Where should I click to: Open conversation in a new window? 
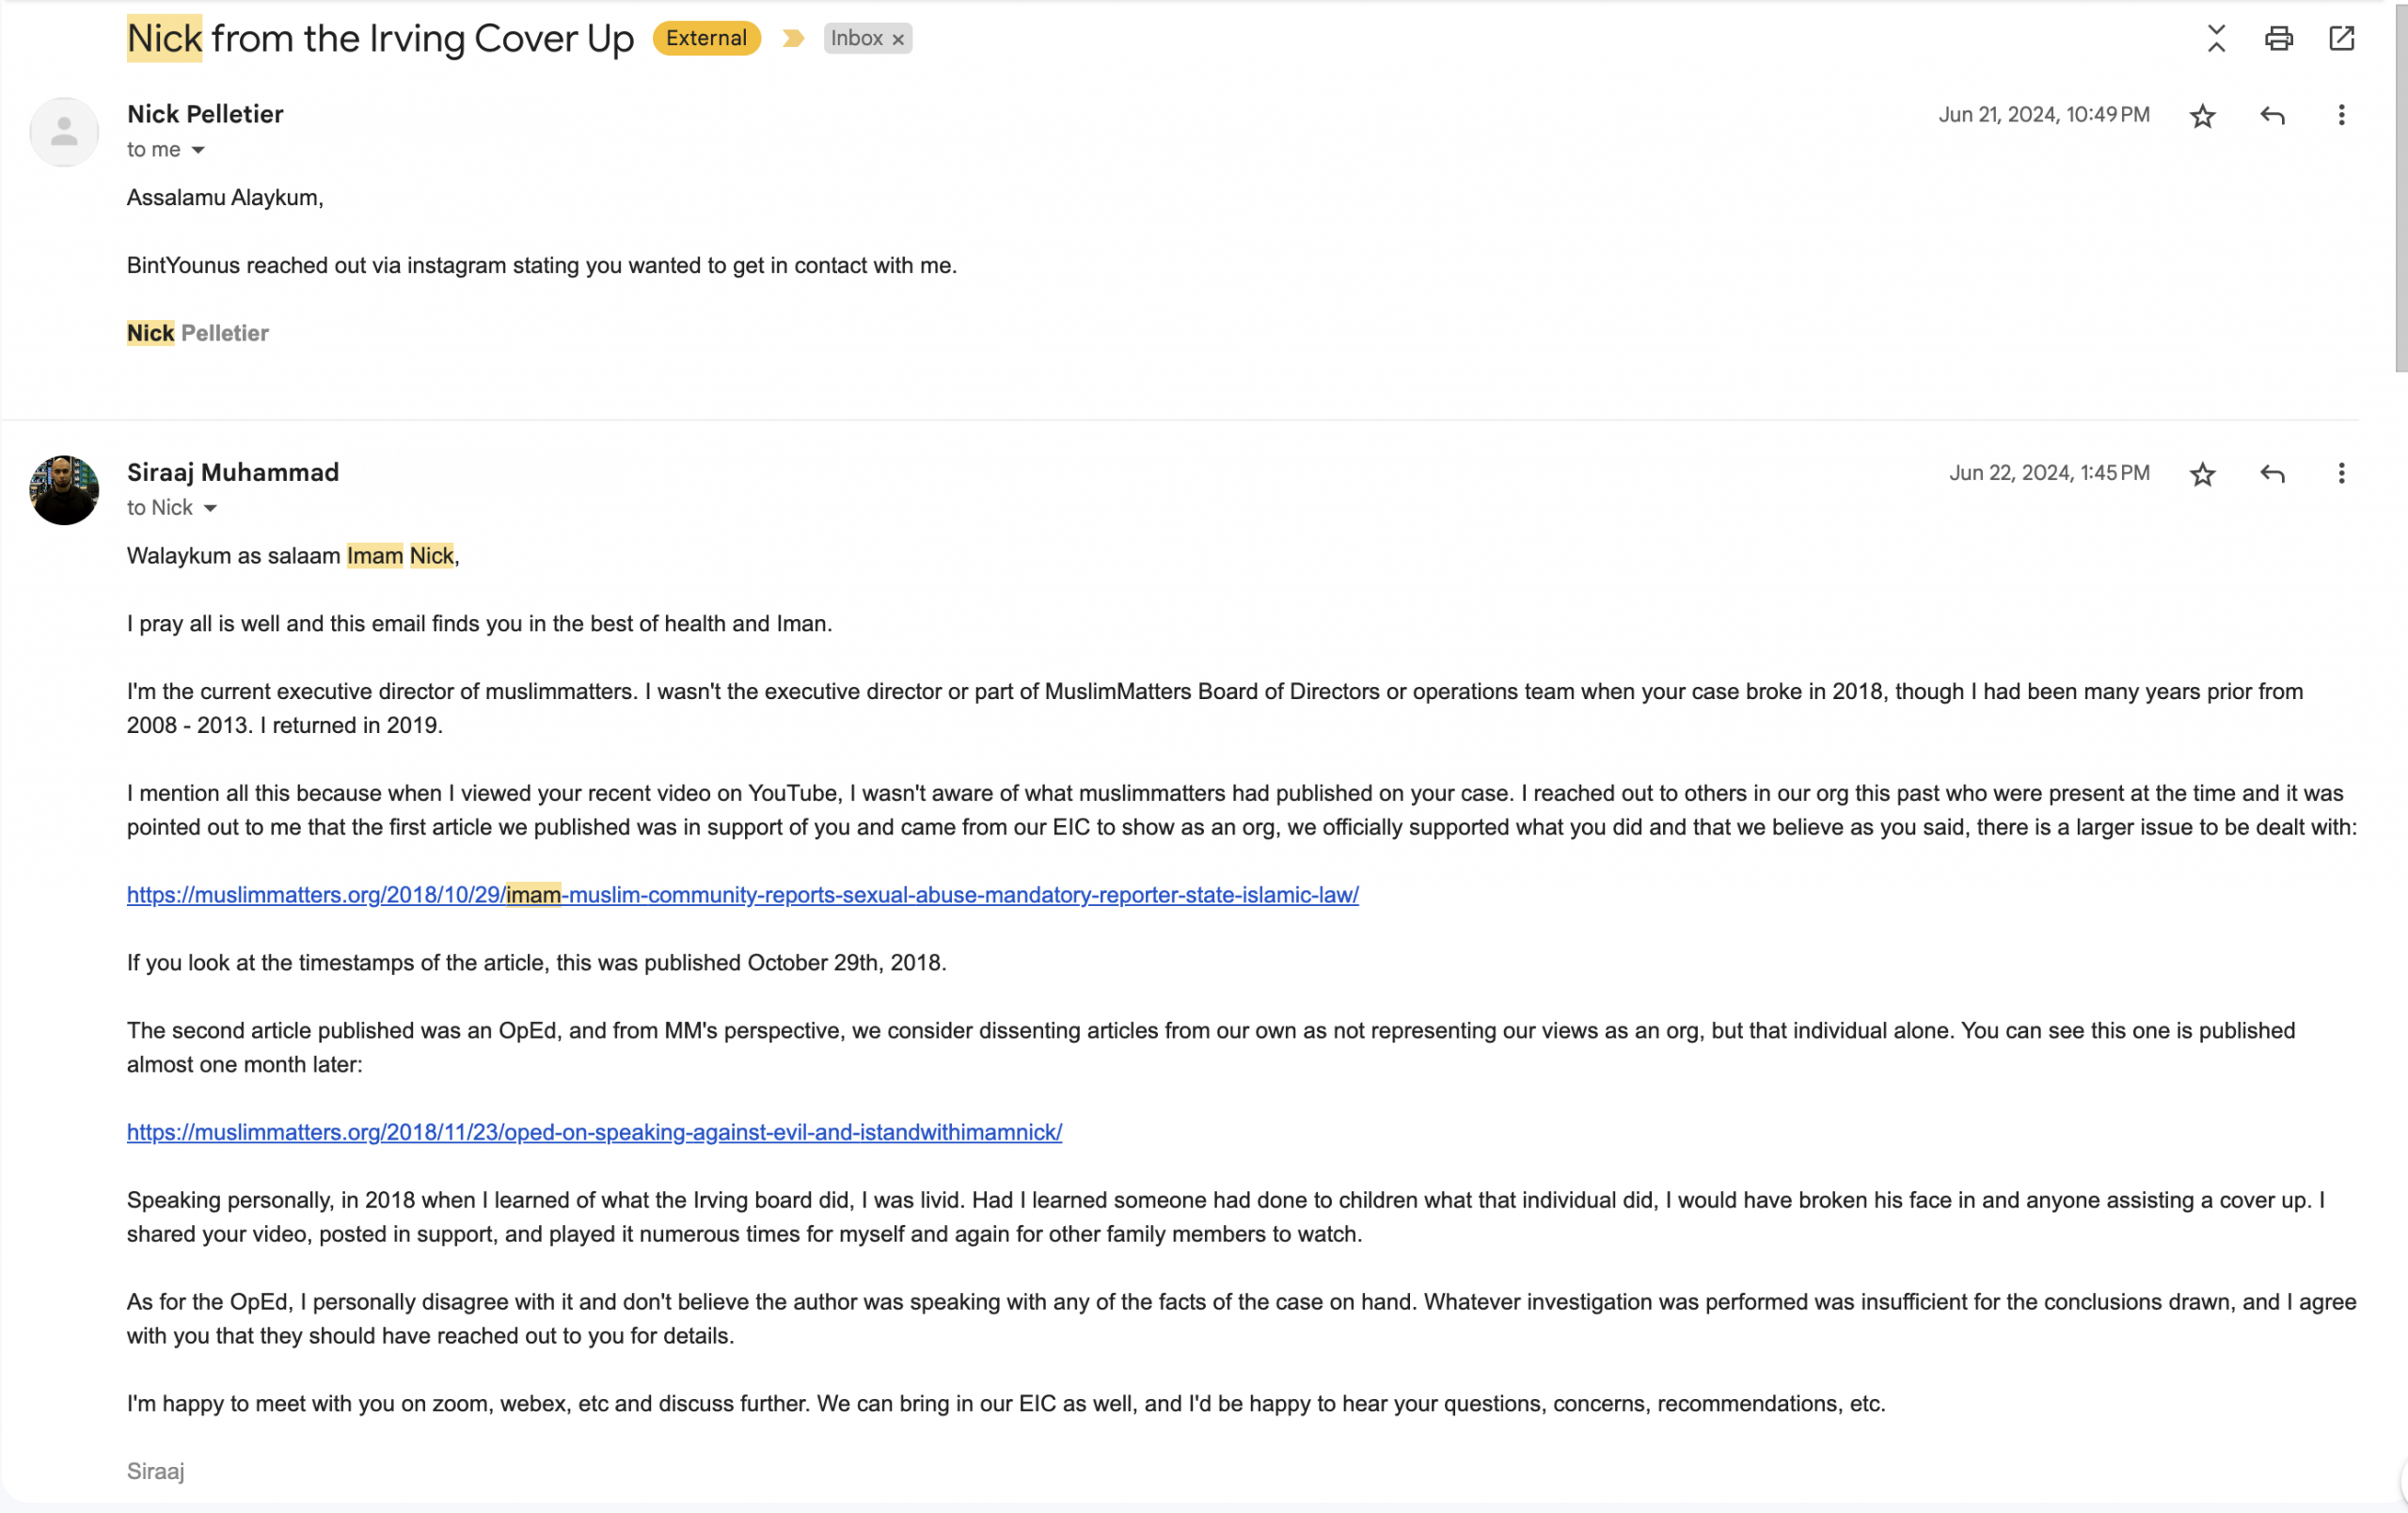2341,39
